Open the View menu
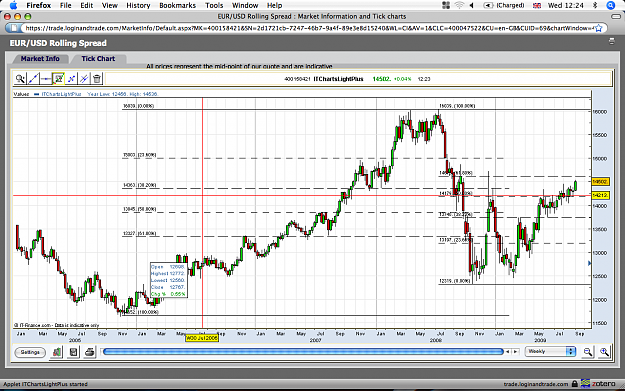Viewport: 625px width, 391px height. 110,5
